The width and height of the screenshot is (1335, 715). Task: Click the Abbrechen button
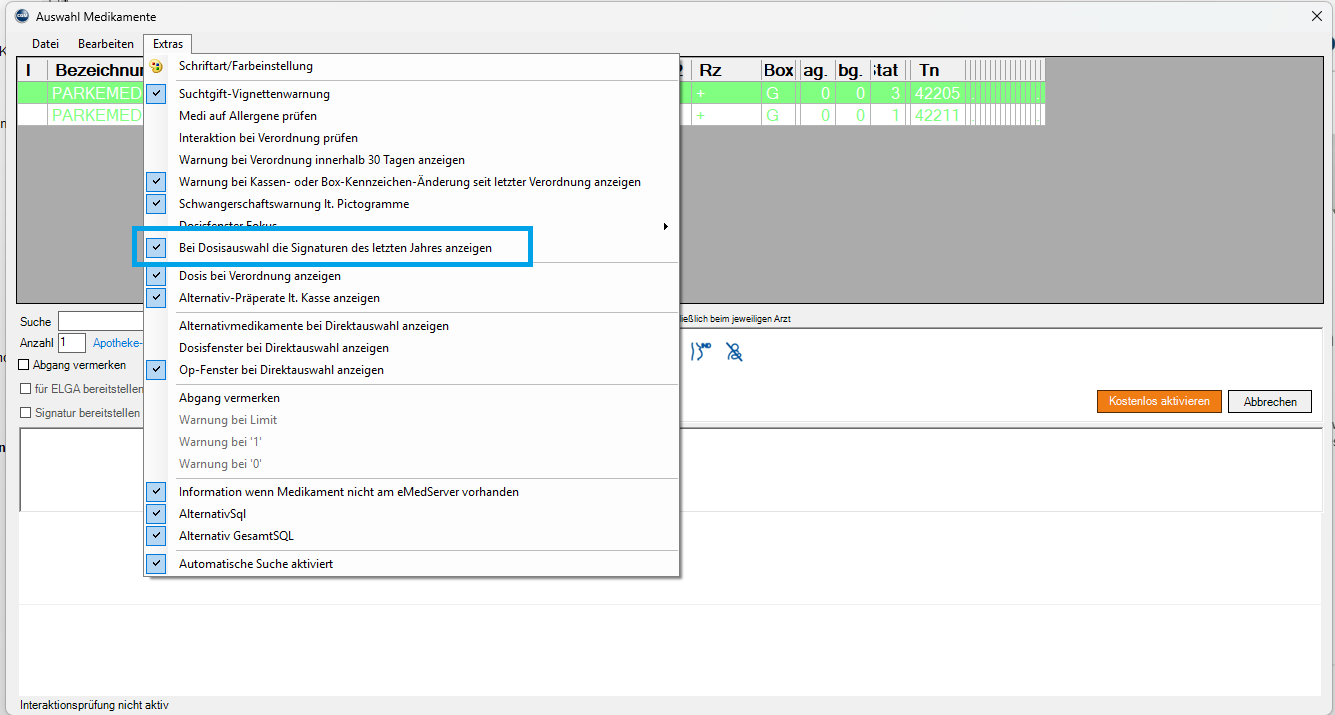coord(1269,401)
